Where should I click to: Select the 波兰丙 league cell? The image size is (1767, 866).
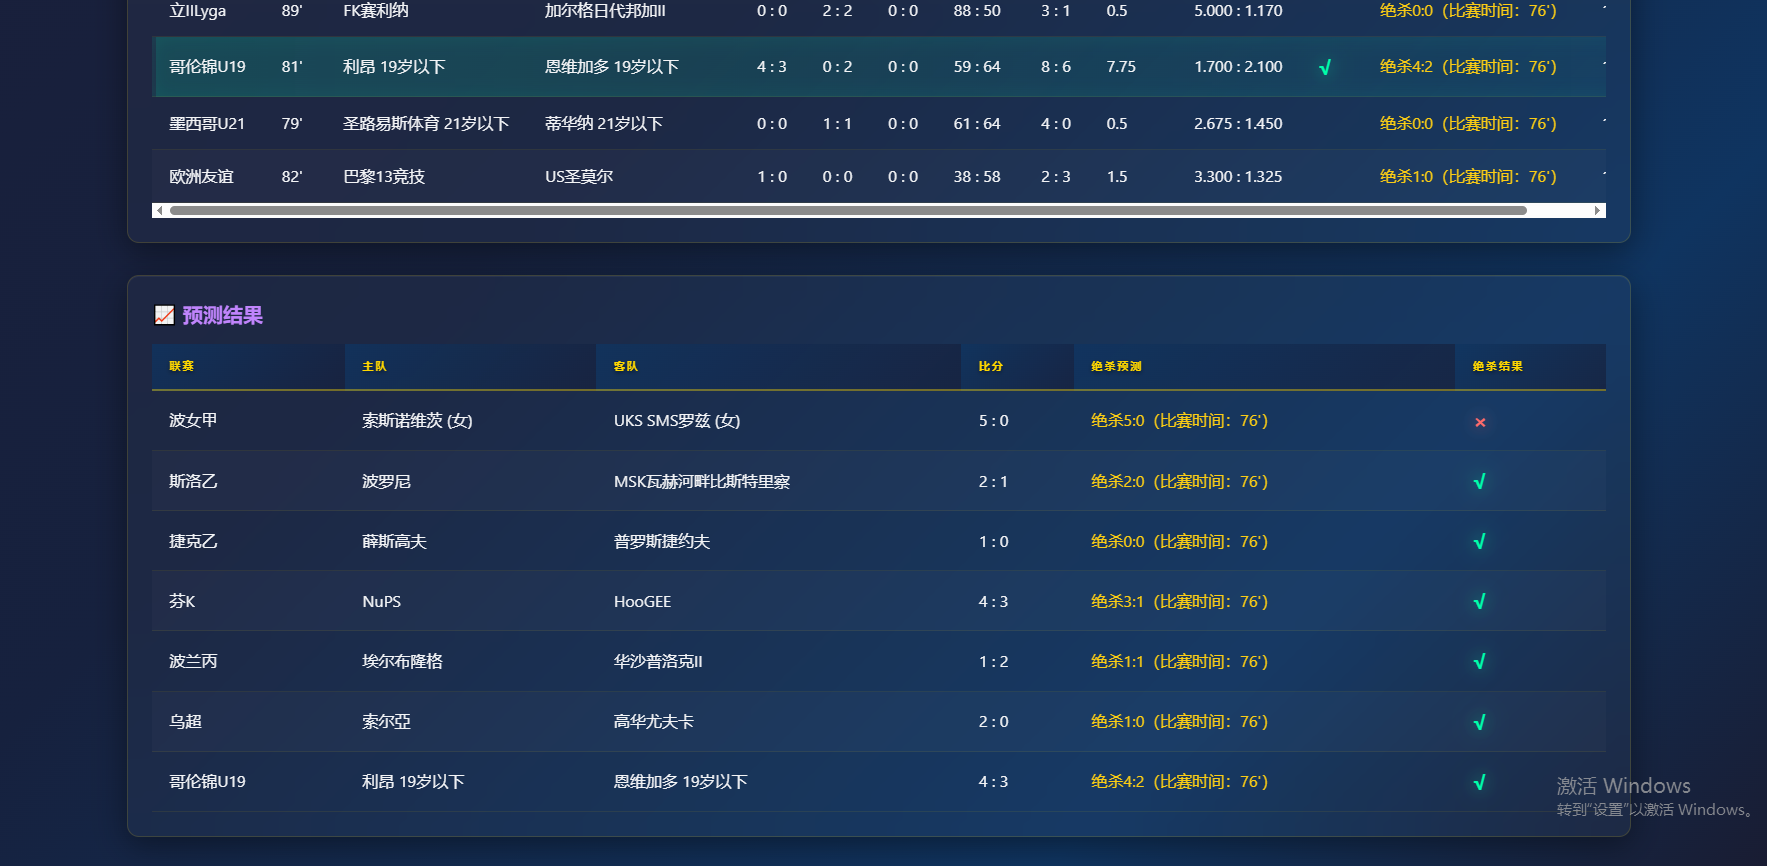[193, 661]
